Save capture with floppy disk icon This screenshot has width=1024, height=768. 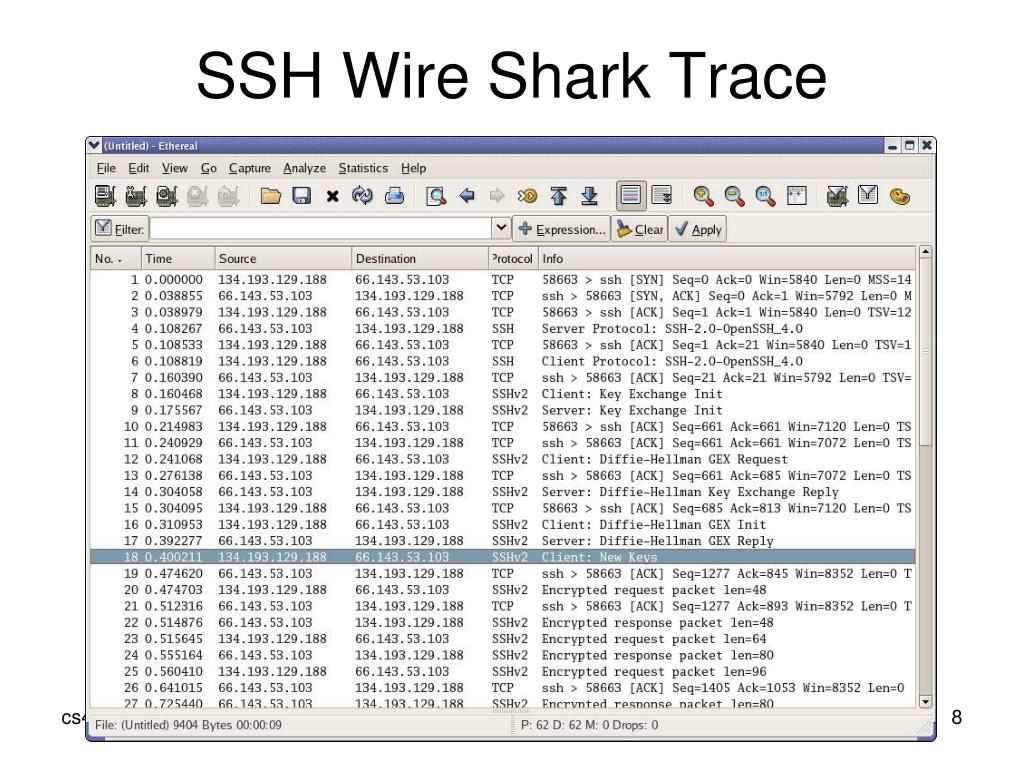(x=301, y=196)
